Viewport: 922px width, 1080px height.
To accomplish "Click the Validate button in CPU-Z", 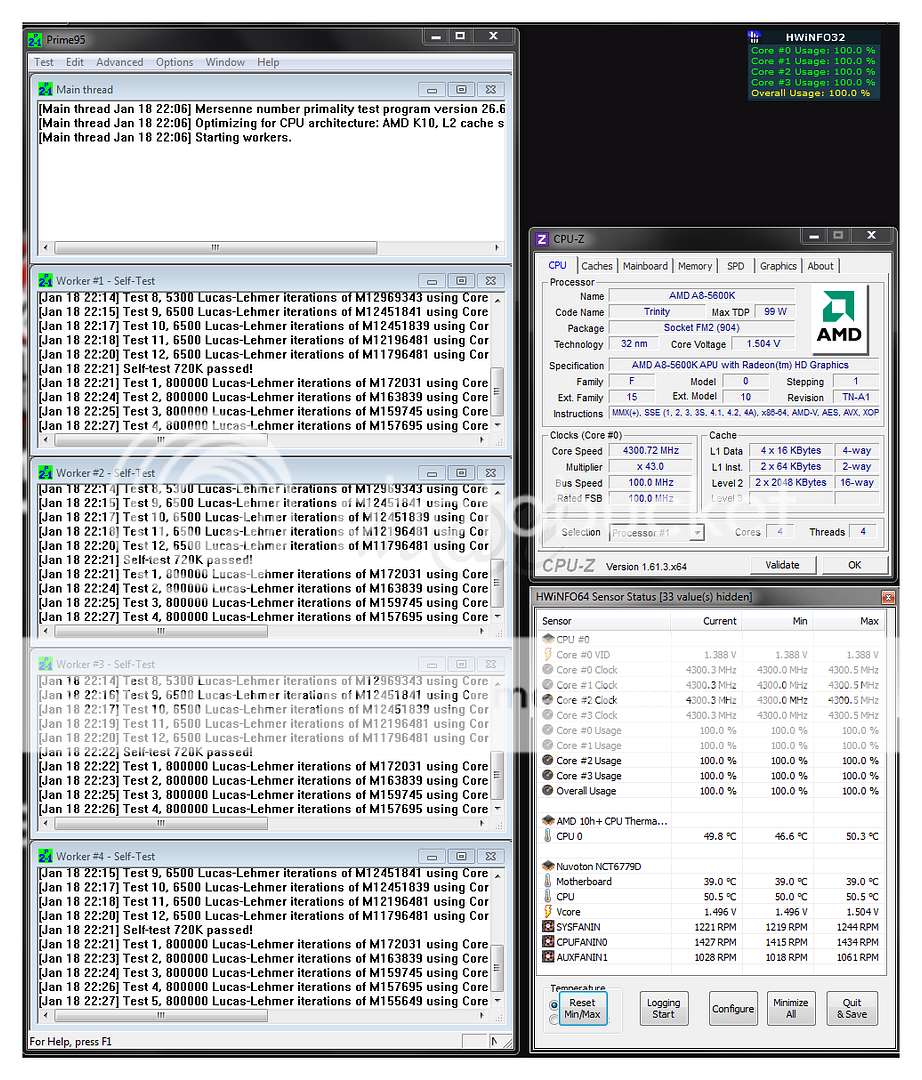I will [x=783, y=565].
